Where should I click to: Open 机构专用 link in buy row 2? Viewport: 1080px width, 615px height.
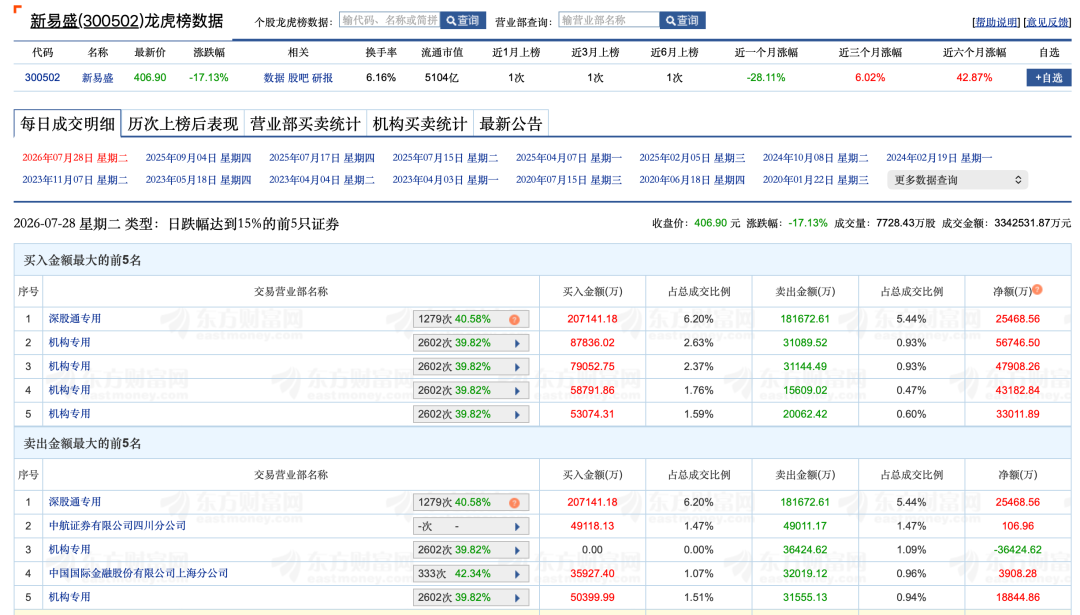pos(70,342)
